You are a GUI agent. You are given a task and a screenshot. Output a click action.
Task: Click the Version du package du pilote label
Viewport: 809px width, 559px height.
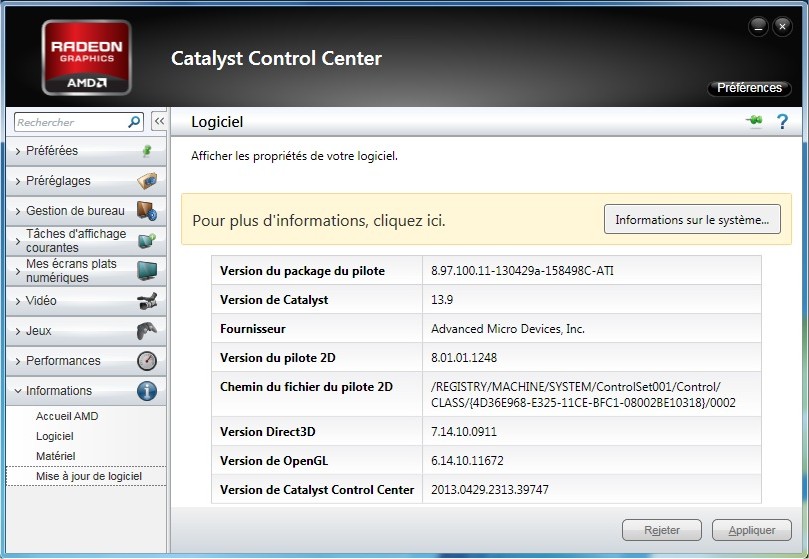pyautogui.click(x=302, y=271)
